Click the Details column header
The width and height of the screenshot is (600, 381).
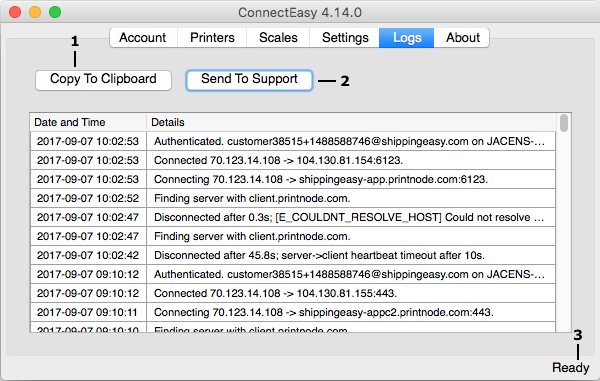[x=351, y=122]
